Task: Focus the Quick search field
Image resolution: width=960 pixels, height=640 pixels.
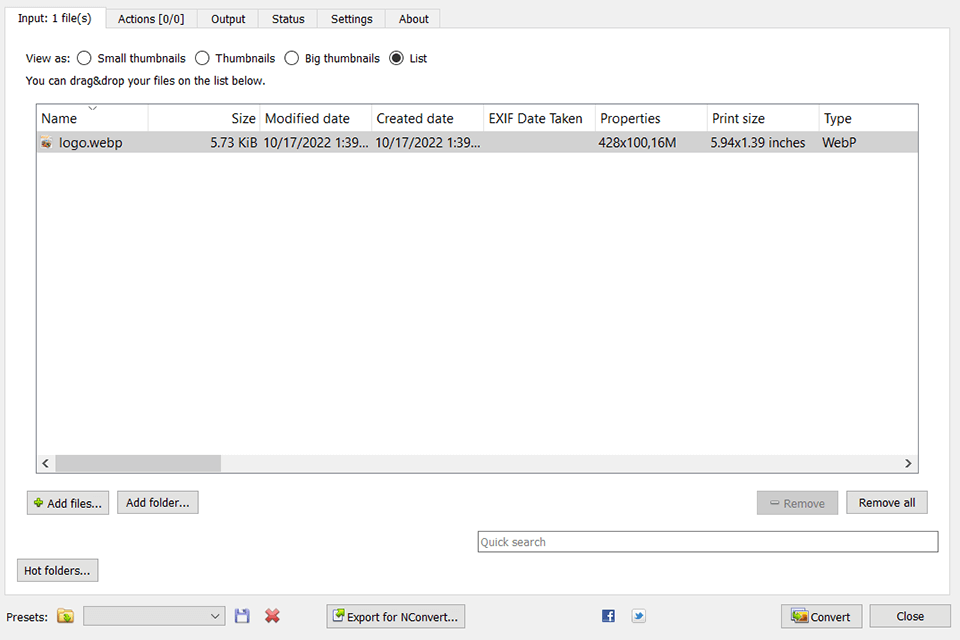Action: pyautogui.click(x=708, y=542)
